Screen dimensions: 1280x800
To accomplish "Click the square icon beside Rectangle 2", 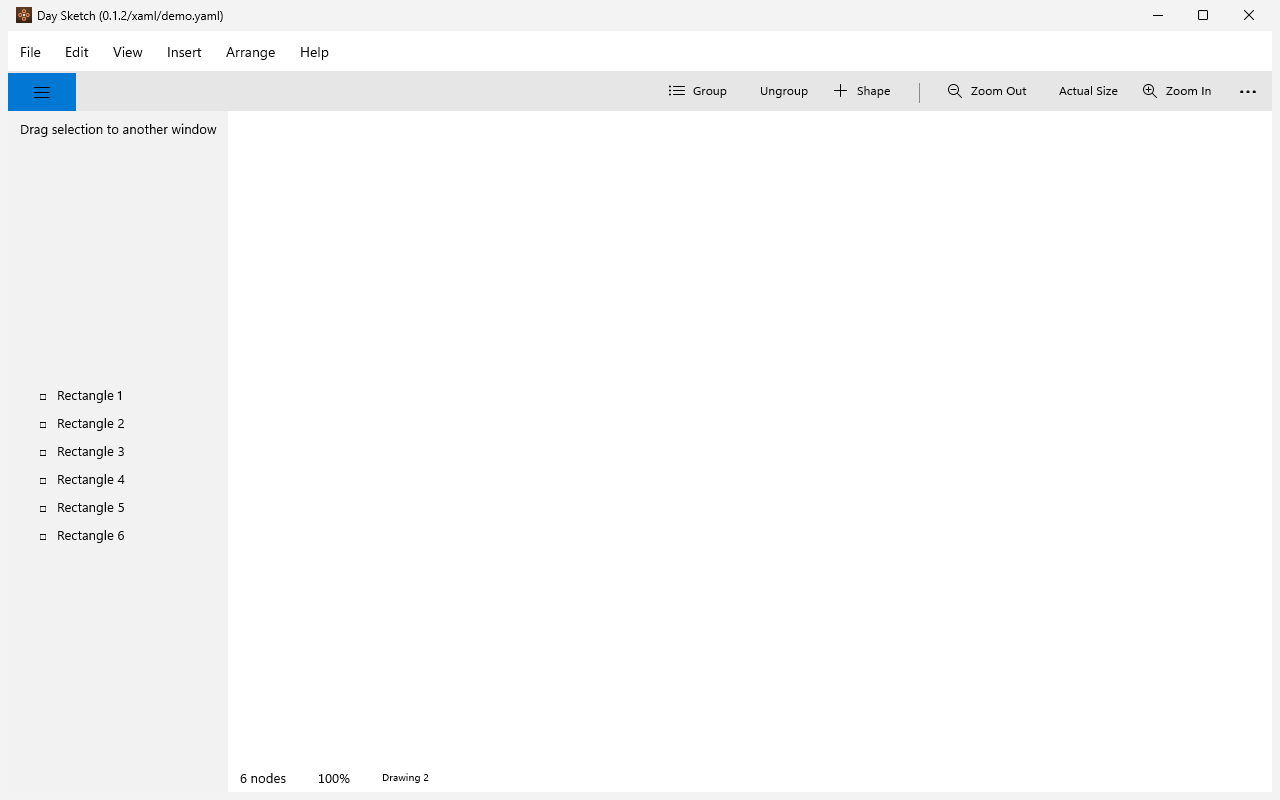I will click(x=43, y=425).
